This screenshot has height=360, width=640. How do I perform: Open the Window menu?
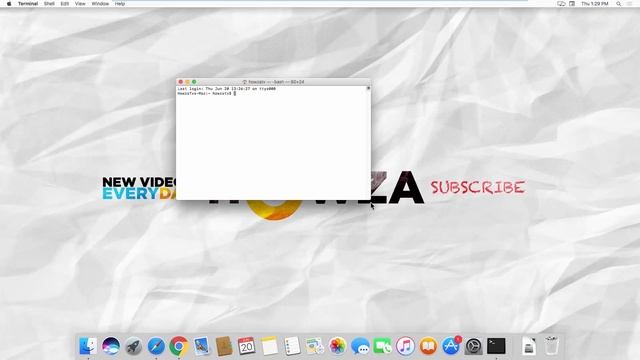pos(100,4)
